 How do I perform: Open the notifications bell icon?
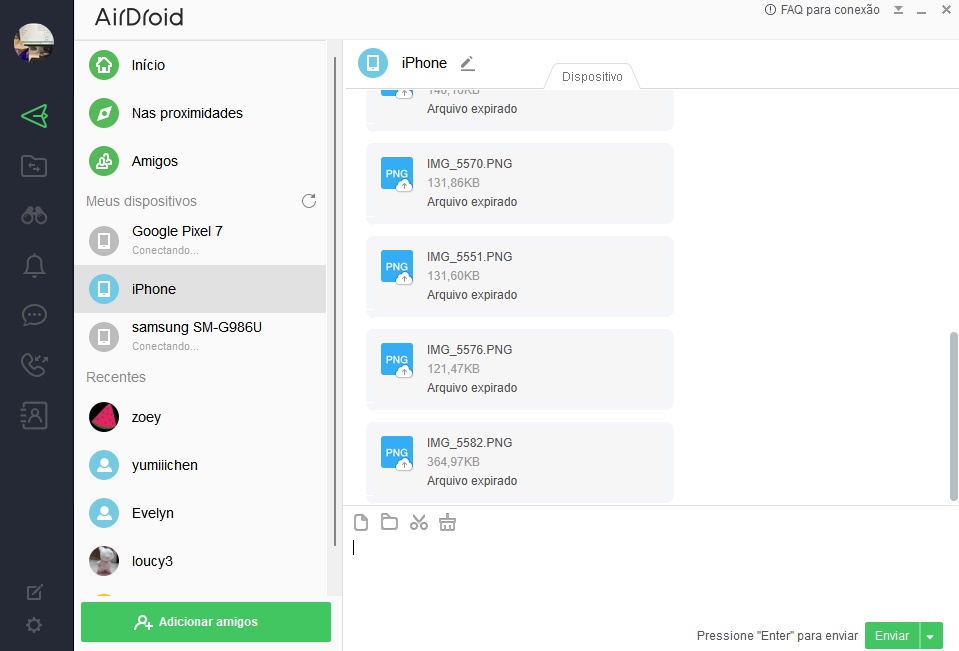[x=35, y=265]
